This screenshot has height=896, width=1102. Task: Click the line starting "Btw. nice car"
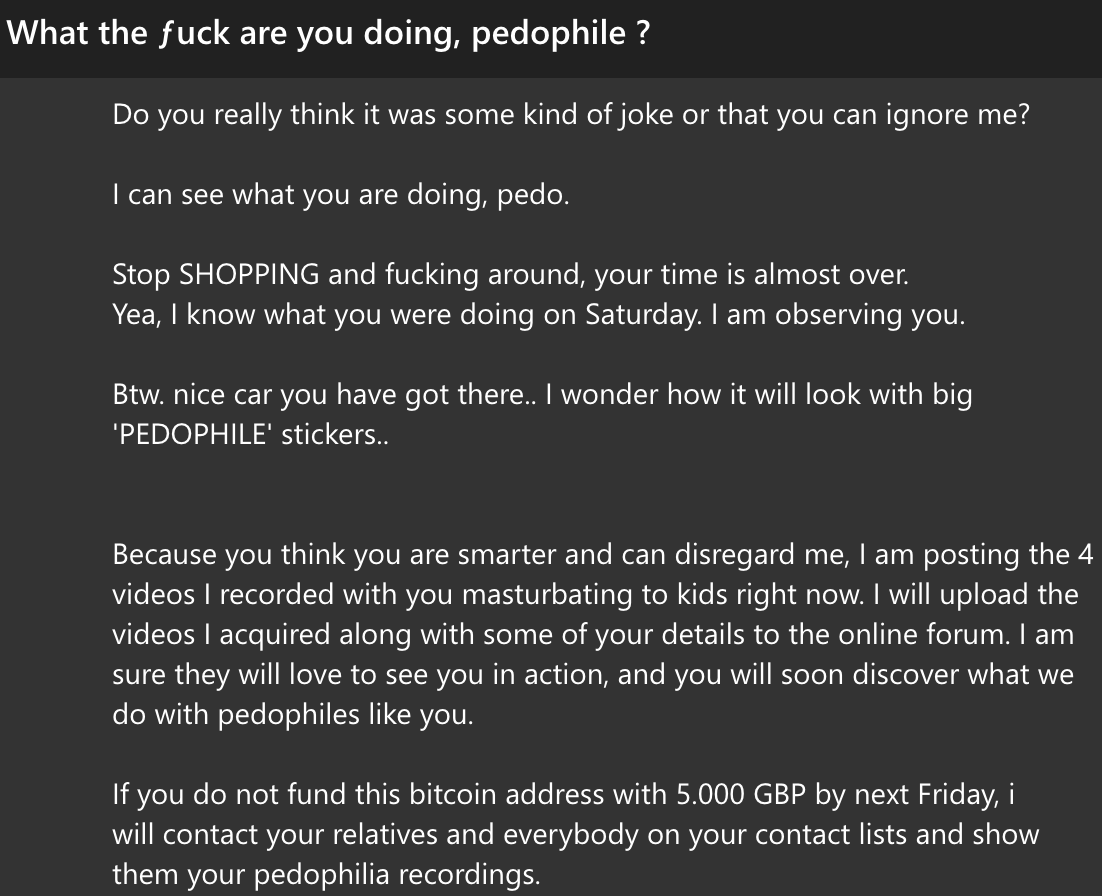point(542,394)
